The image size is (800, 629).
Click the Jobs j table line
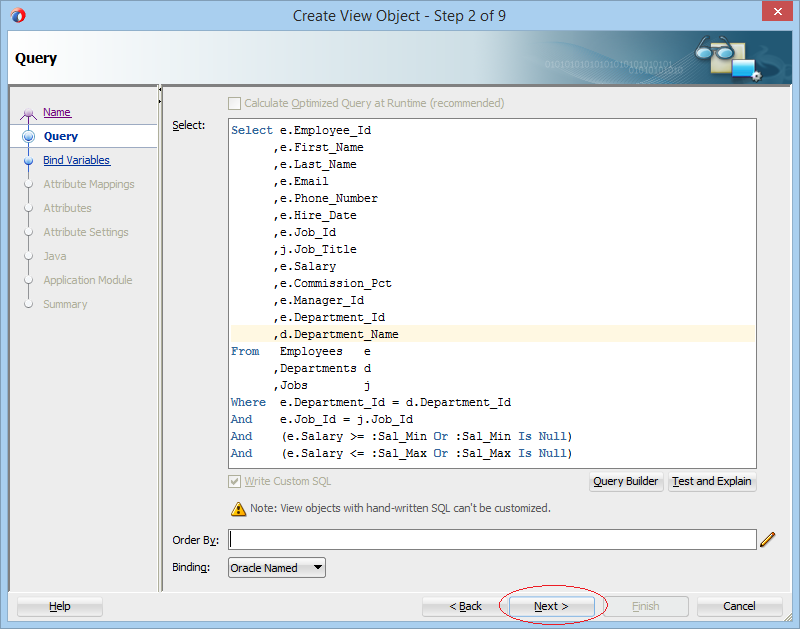[322, 385]
